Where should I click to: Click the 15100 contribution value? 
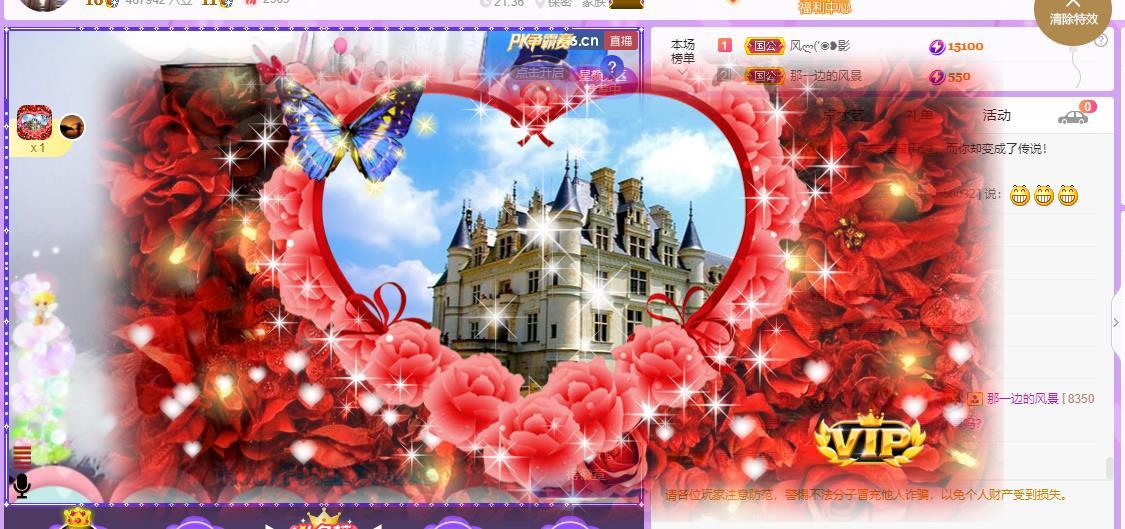[x=965, y=47]
